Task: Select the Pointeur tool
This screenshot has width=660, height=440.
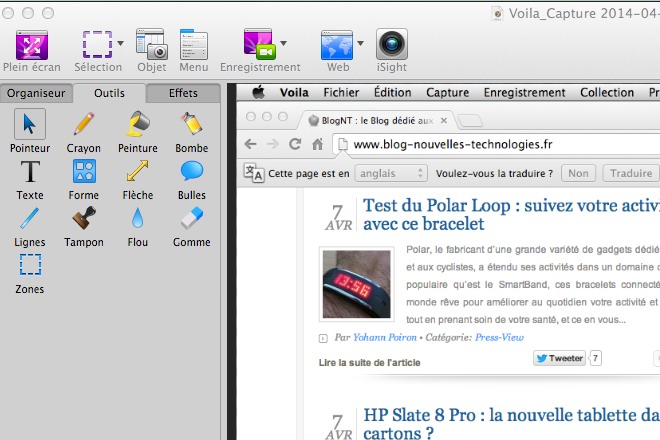Action: point(30,124)
